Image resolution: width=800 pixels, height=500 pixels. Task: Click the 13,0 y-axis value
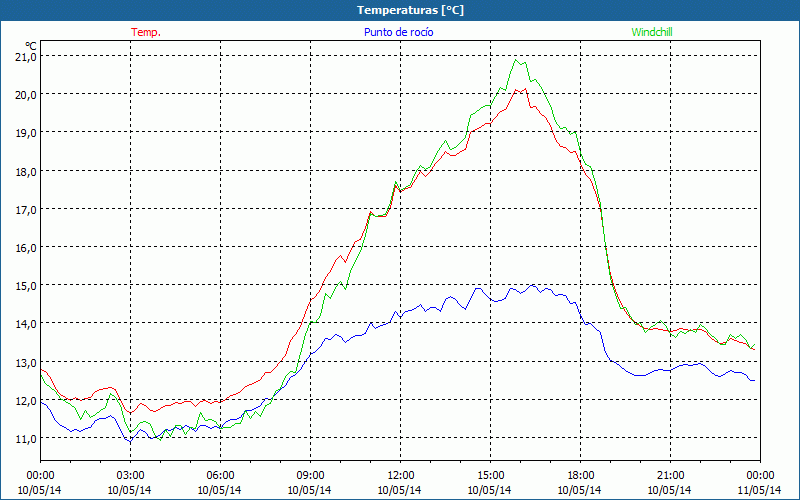[26, 363]
